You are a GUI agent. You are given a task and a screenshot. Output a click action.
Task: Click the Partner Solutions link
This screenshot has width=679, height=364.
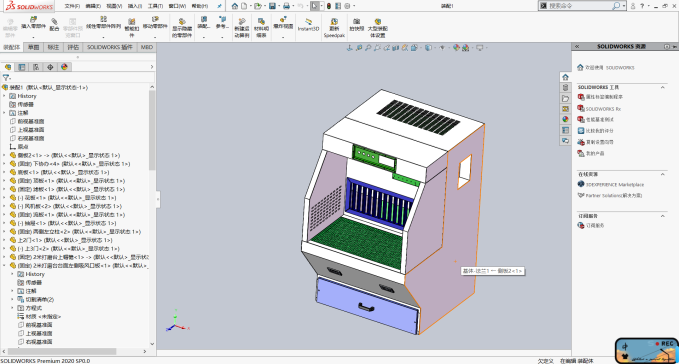point(614,196)
